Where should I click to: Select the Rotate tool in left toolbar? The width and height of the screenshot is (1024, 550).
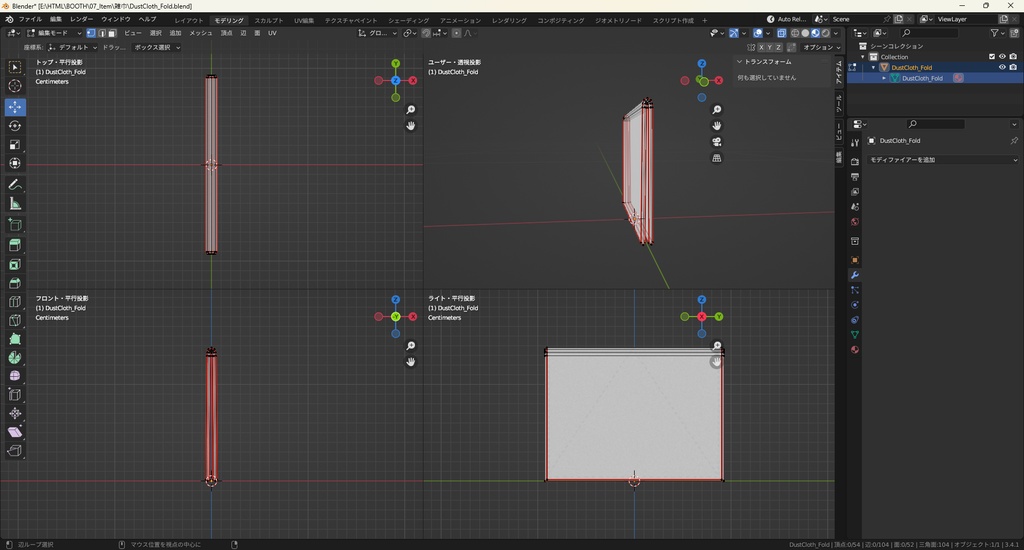15,126
